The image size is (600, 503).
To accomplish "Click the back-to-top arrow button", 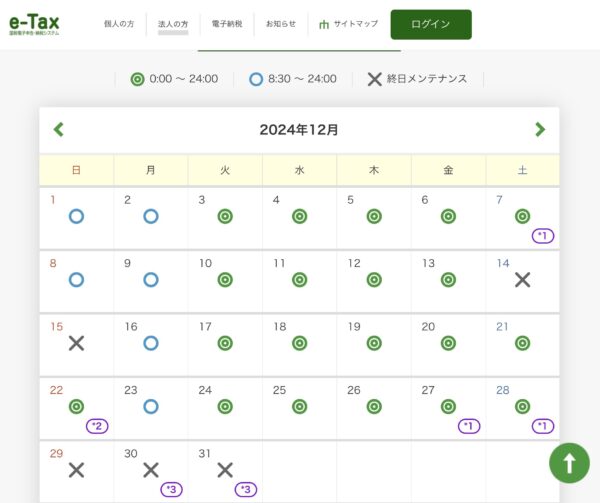I will click(x=569, y=463).
